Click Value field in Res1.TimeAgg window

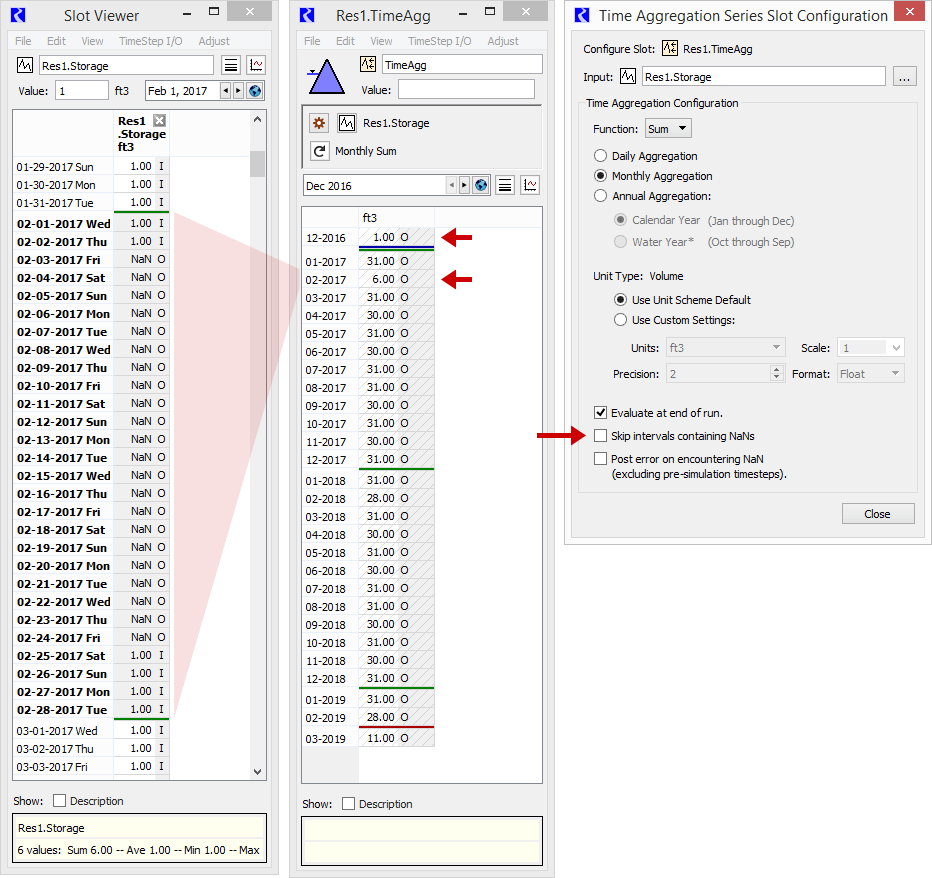click(466, 90)
